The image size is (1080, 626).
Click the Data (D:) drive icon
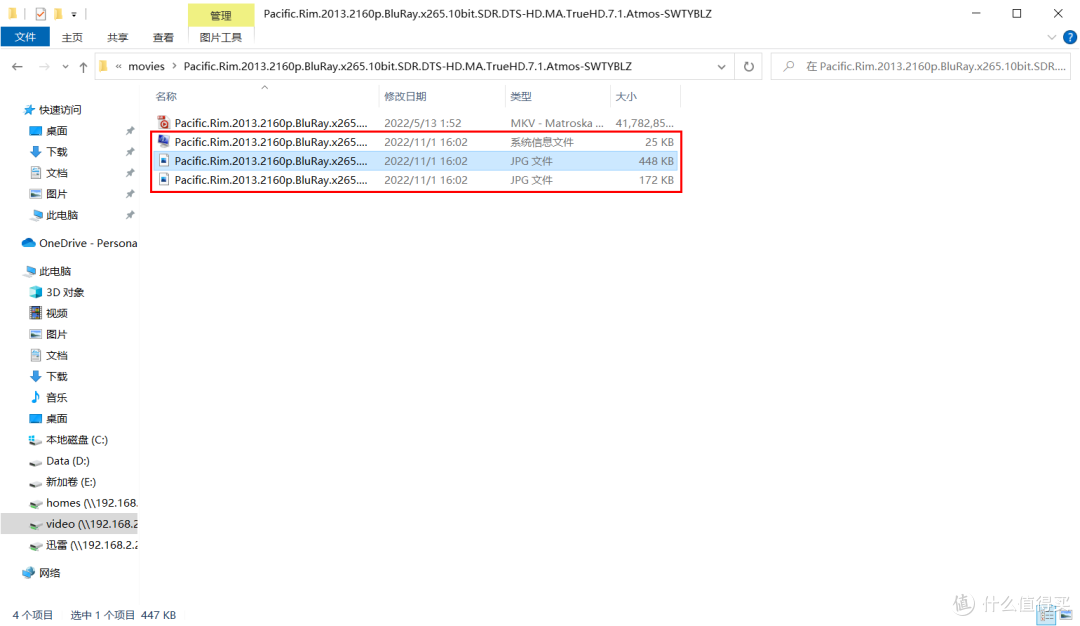click(36, 461)
